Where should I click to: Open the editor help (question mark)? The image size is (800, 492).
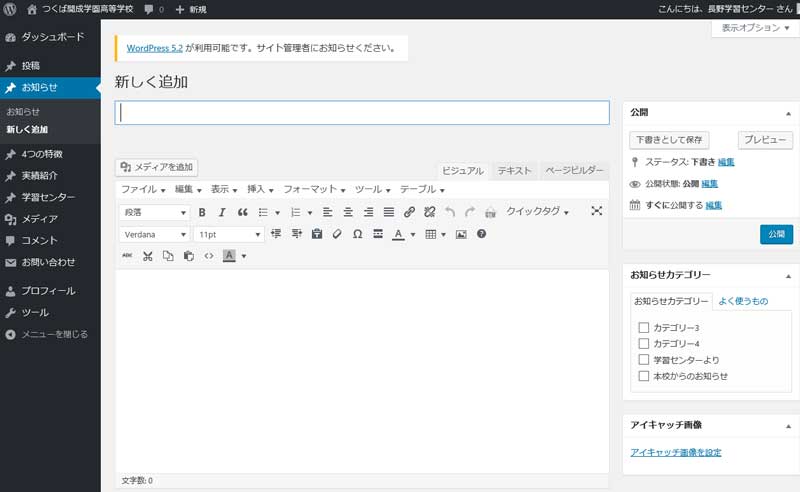pos(481,234)
